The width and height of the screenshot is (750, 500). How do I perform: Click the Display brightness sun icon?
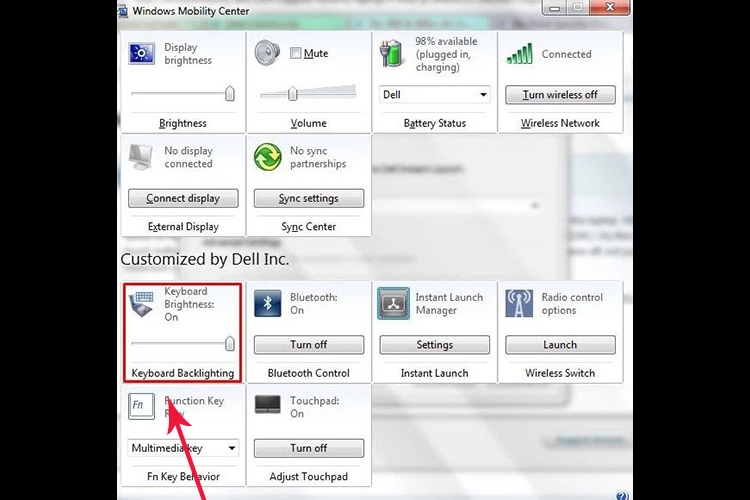coord(141,54)
